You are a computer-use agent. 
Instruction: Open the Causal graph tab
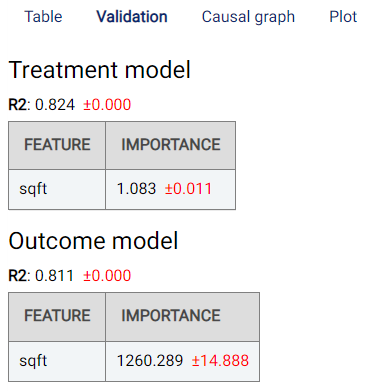(x=248, y=17)
